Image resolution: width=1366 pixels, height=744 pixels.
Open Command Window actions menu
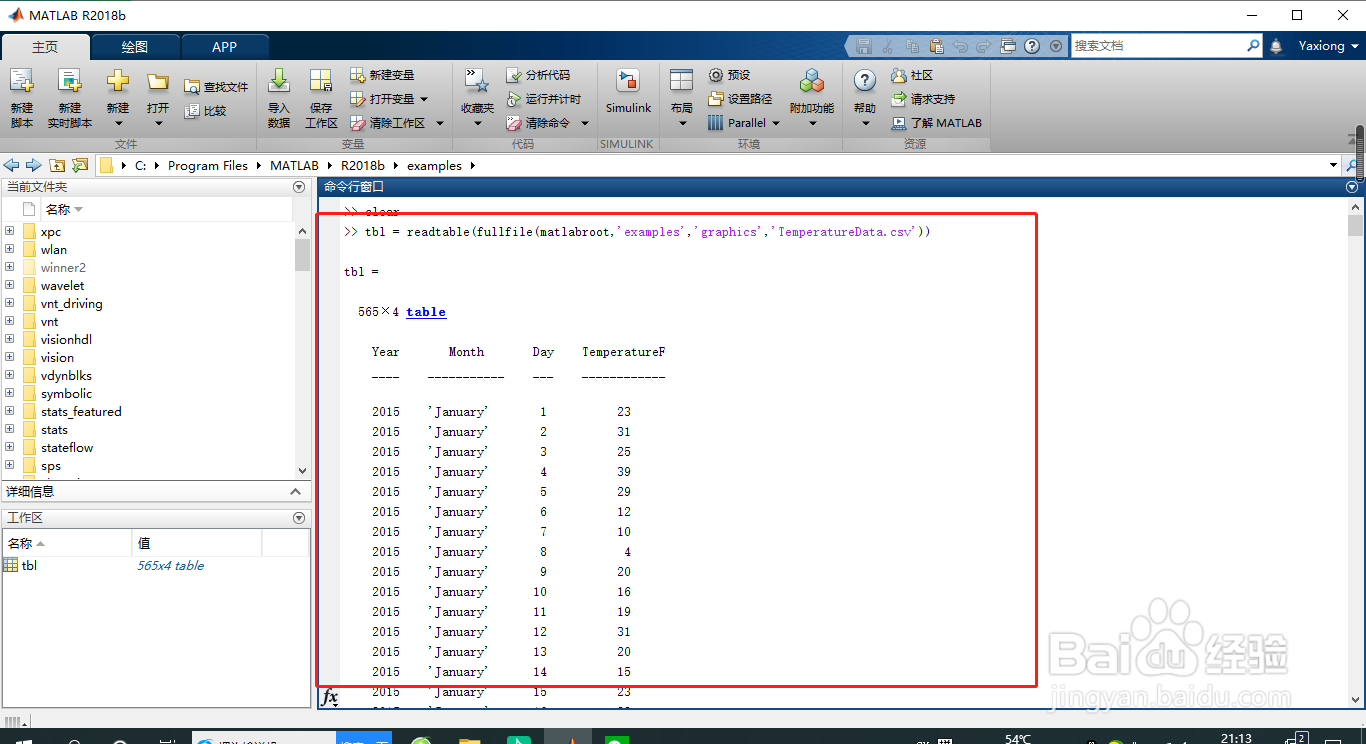click(x=1352, y=186)
